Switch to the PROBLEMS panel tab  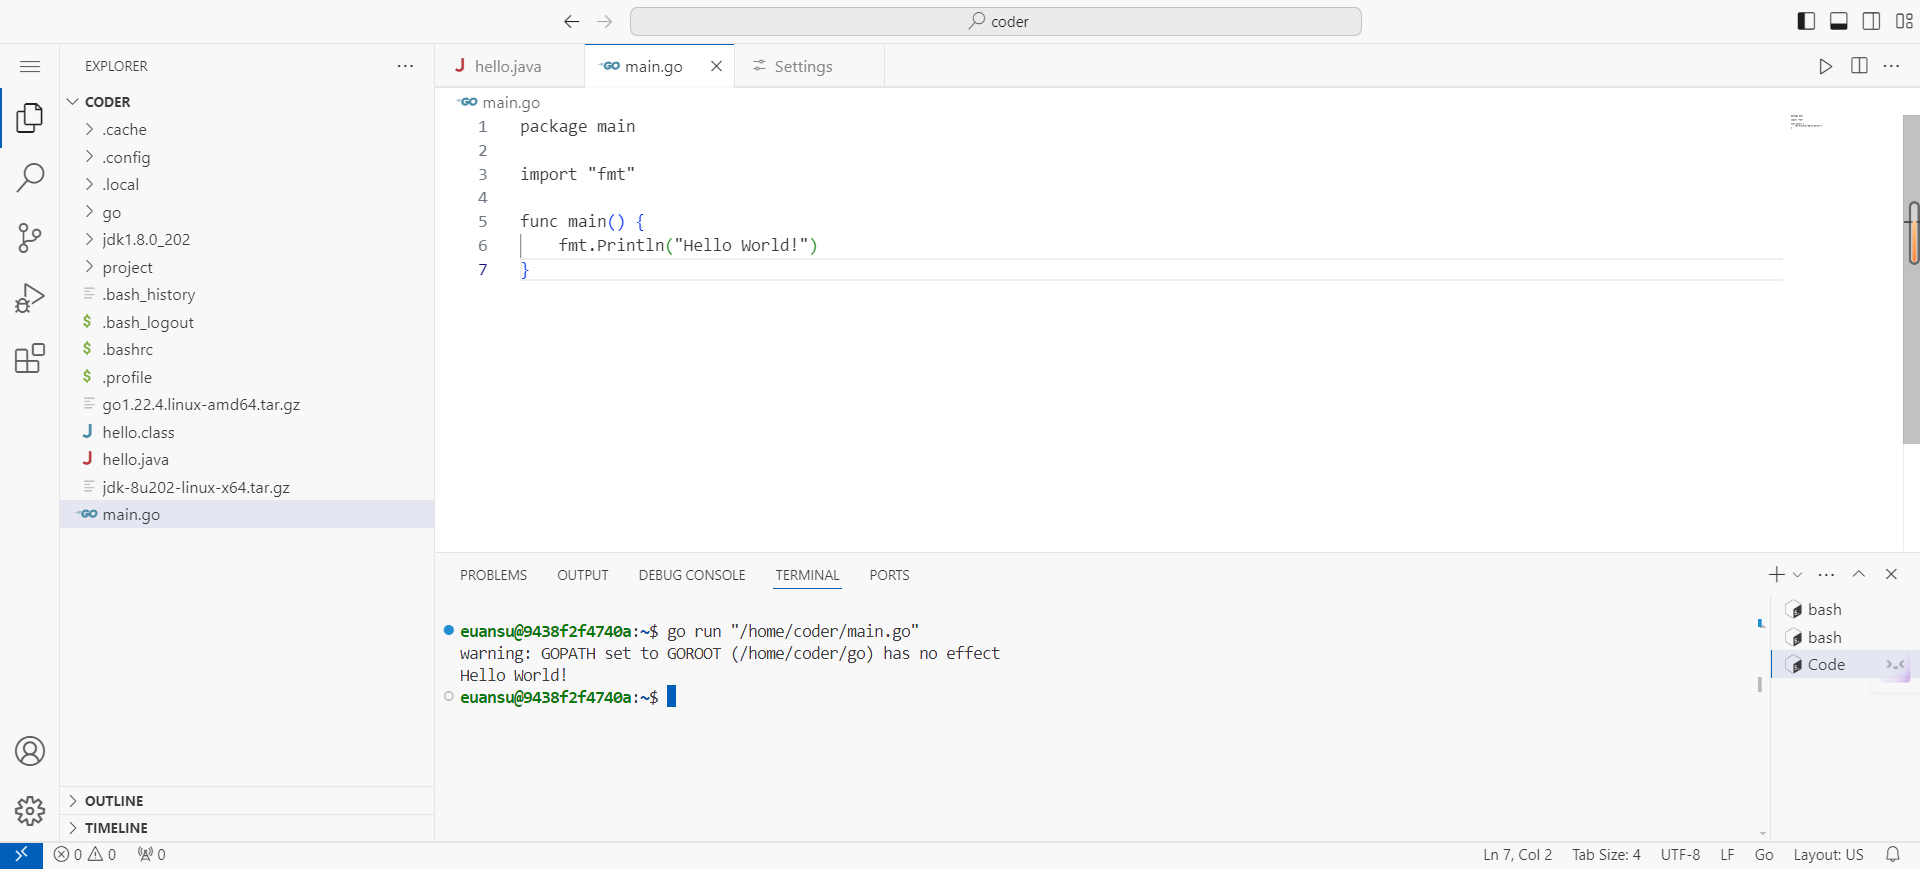493,575
